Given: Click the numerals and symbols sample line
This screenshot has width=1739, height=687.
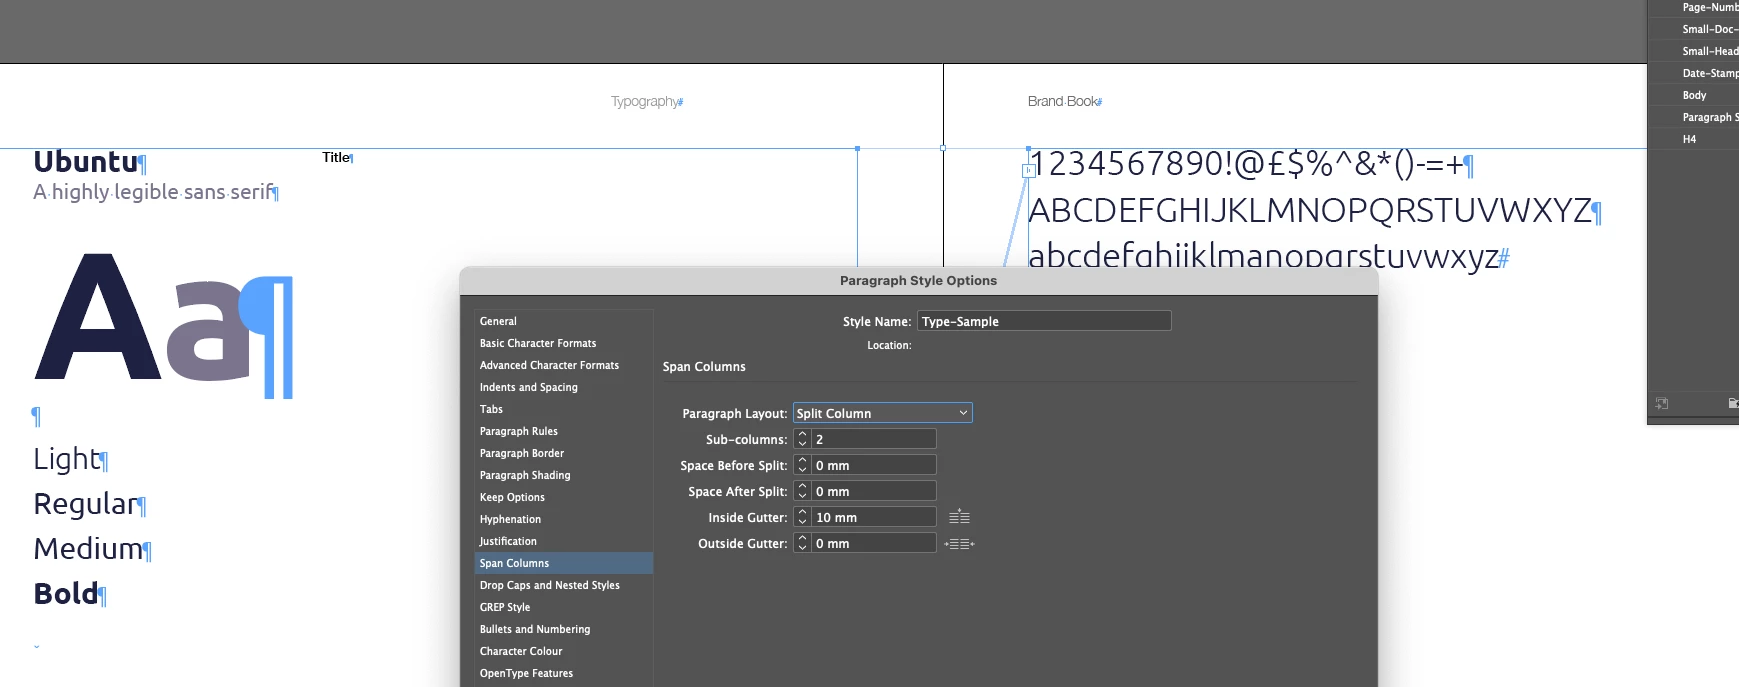Looking at the screenshot, I should point(1245,164).
